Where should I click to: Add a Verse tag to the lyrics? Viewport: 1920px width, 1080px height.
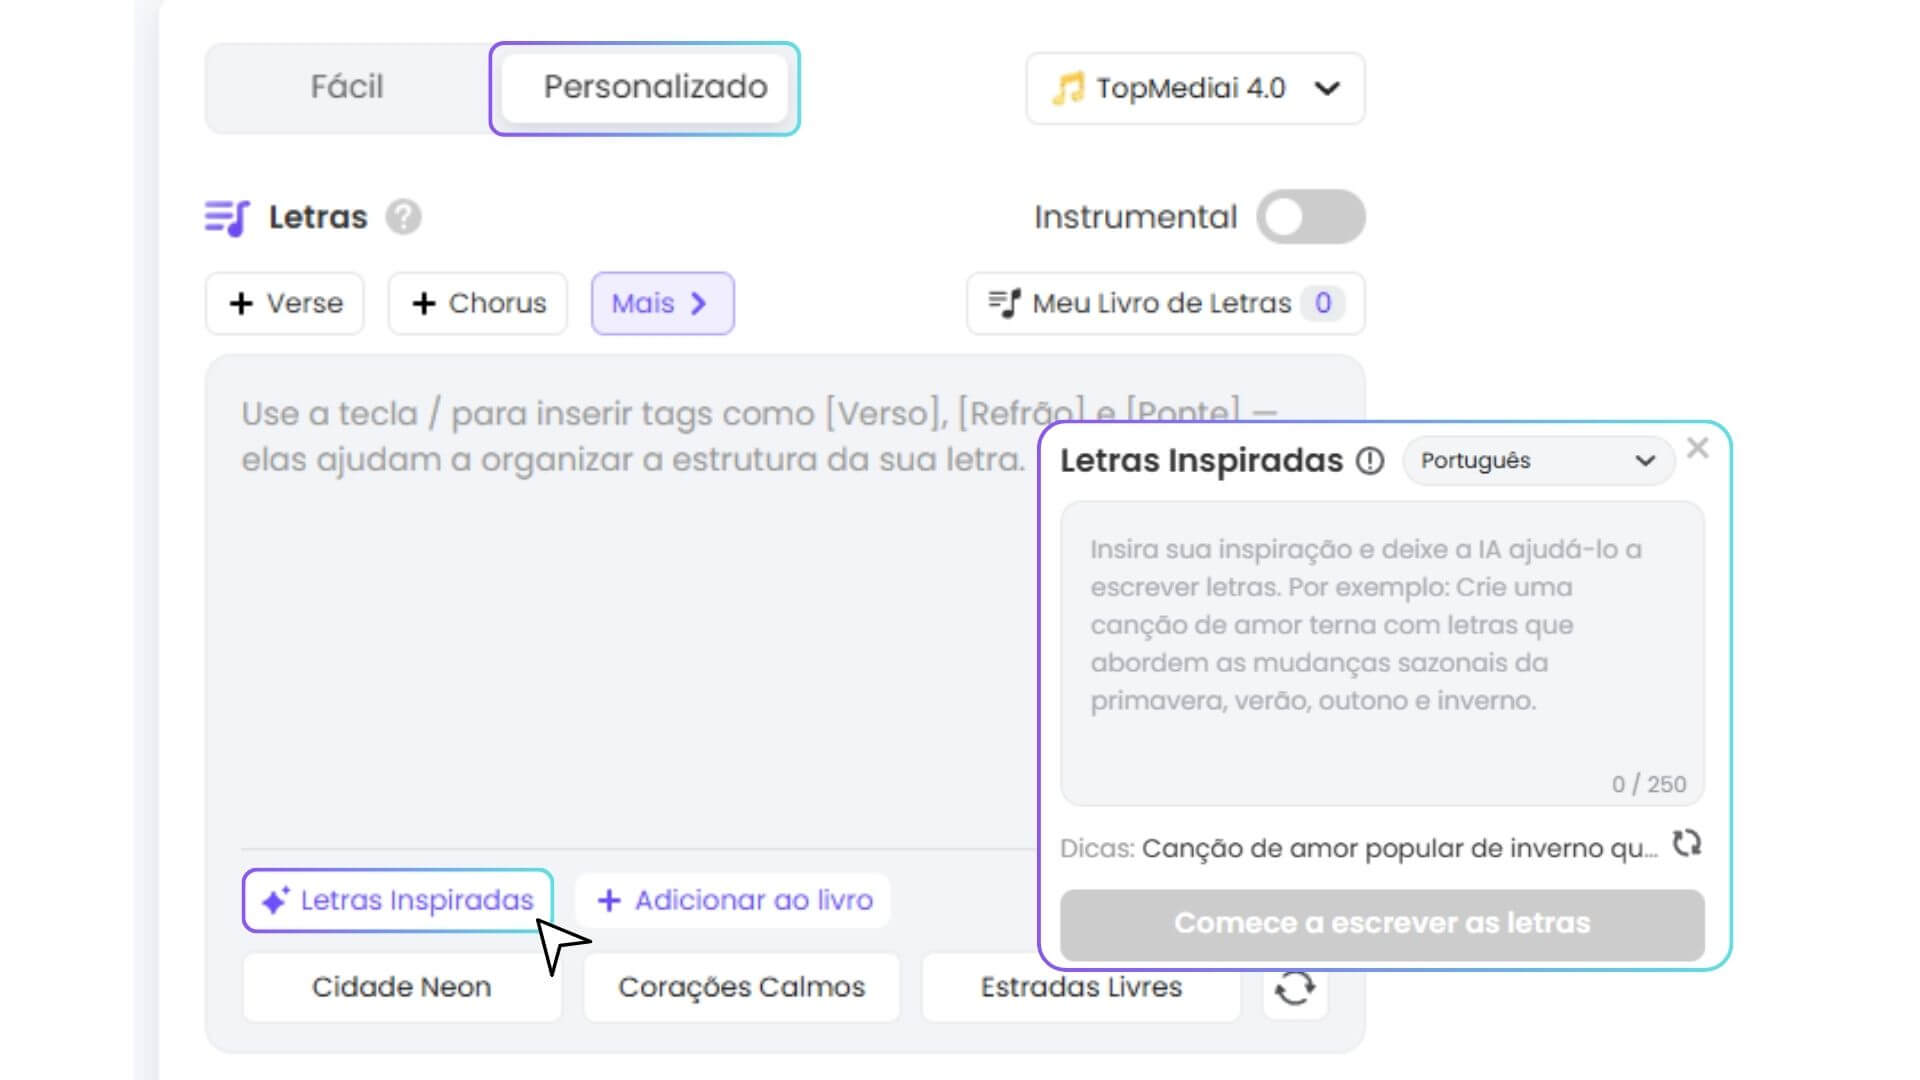(284, 303)
